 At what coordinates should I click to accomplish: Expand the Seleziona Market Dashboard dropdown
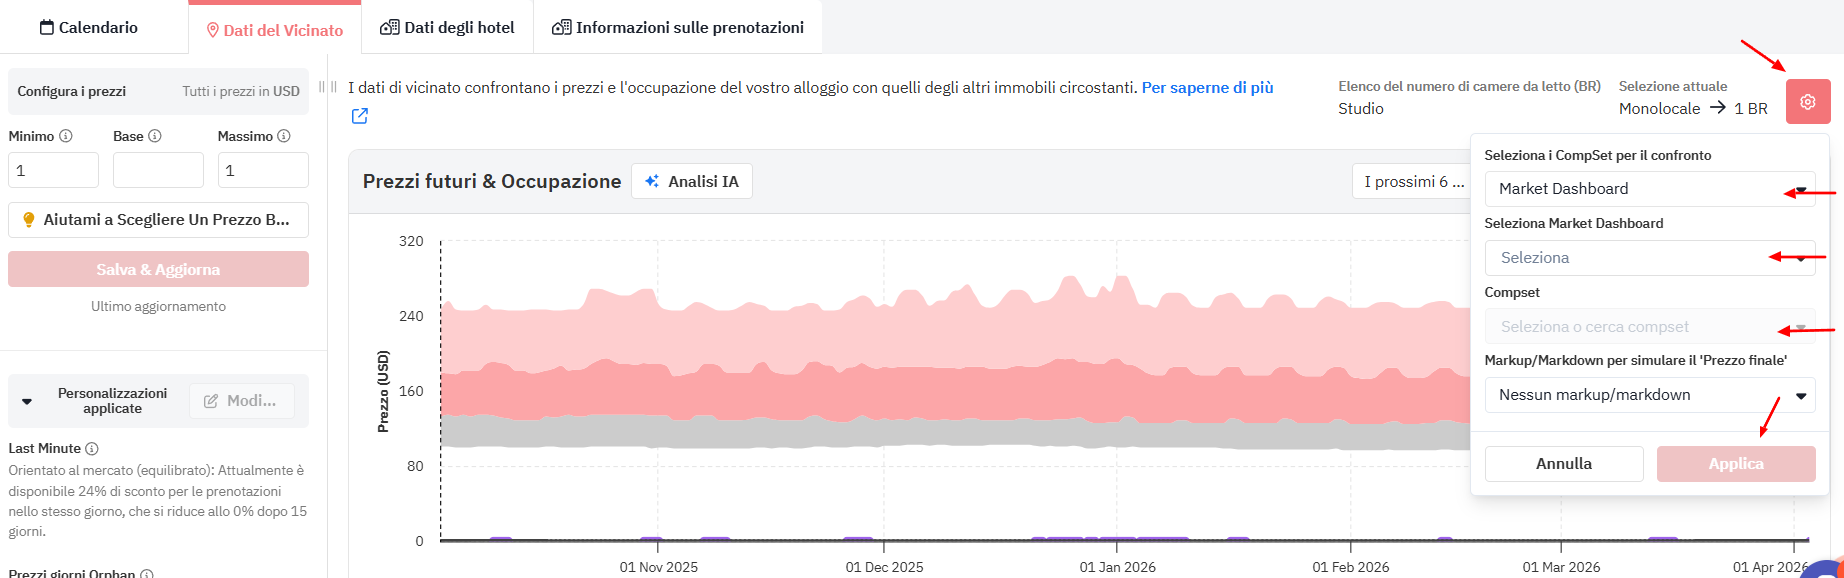[1649, 258]
